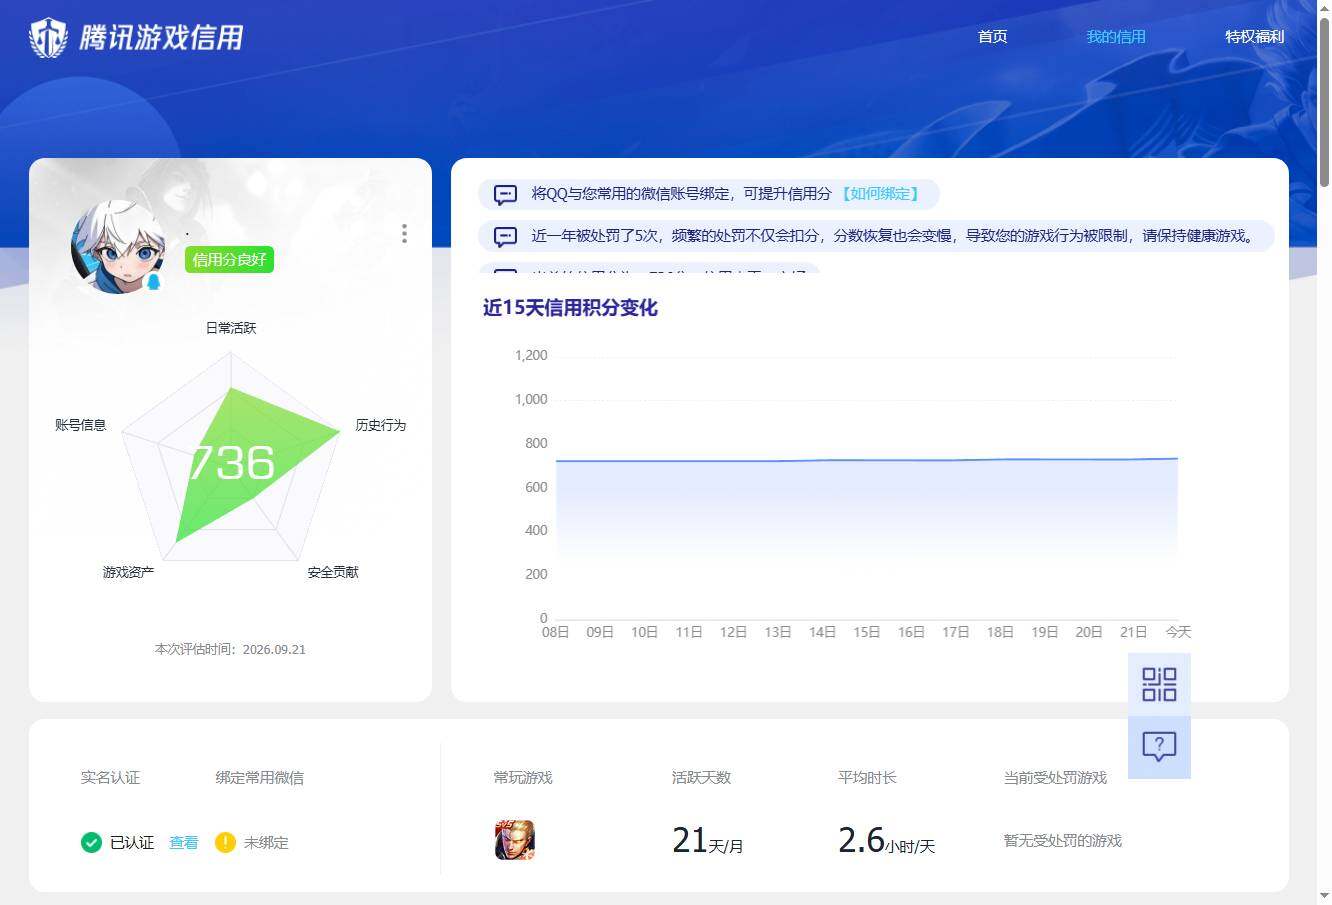Click message icon beside QQ binding tip
This screenshot has width=1332, height=905.
click(506, 194)
